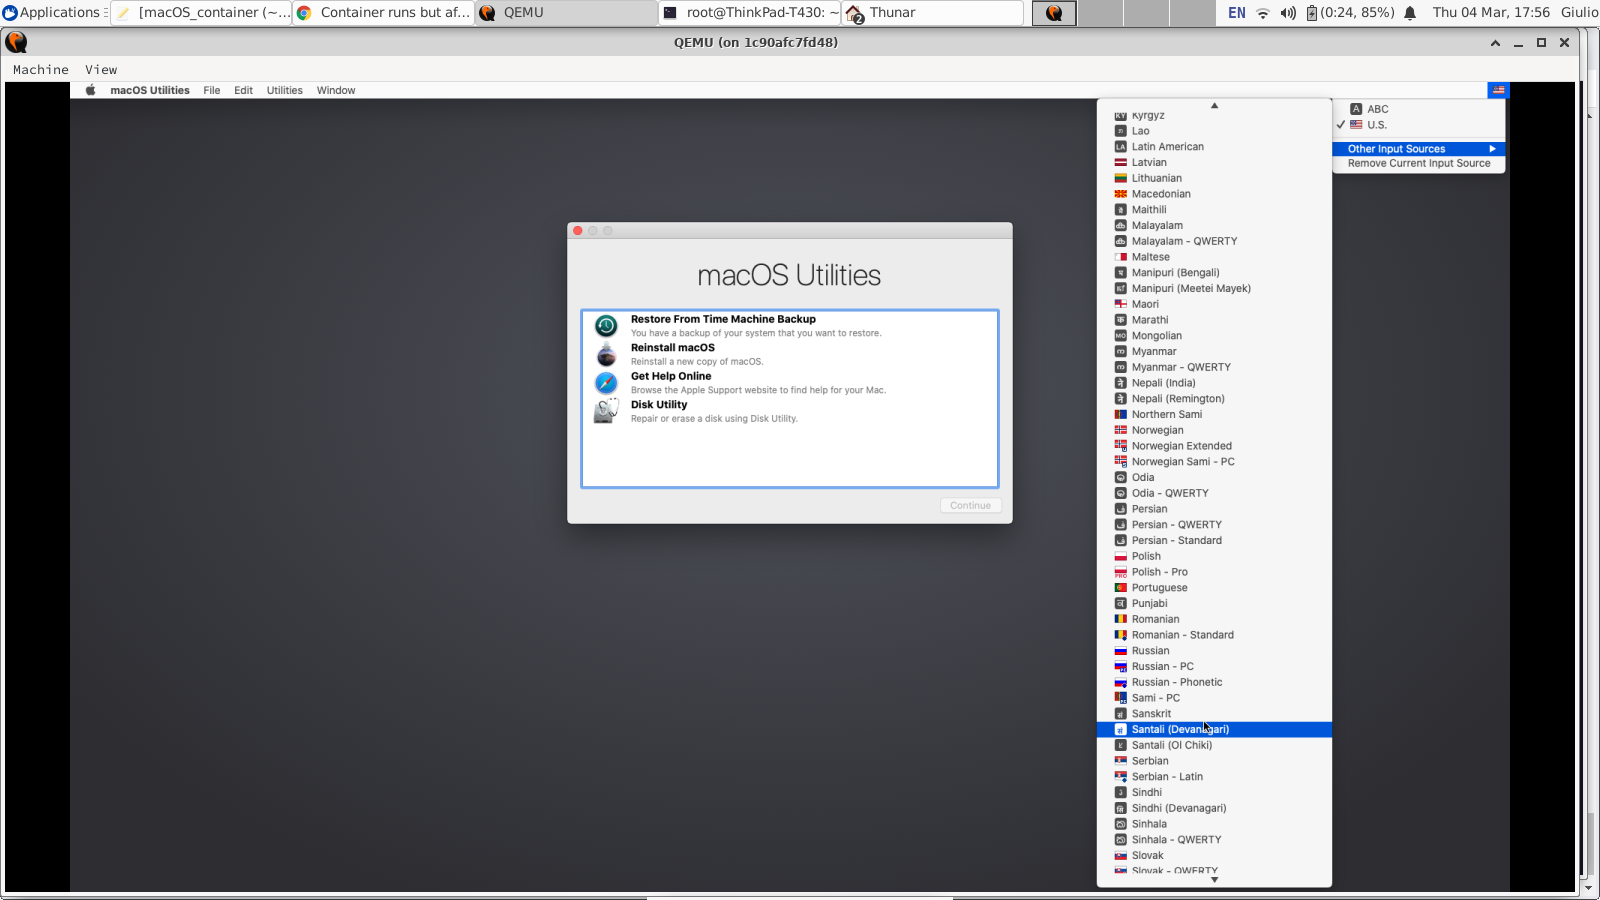
Task: Click the Maltese flag icon
Action: coord(1121,257)
